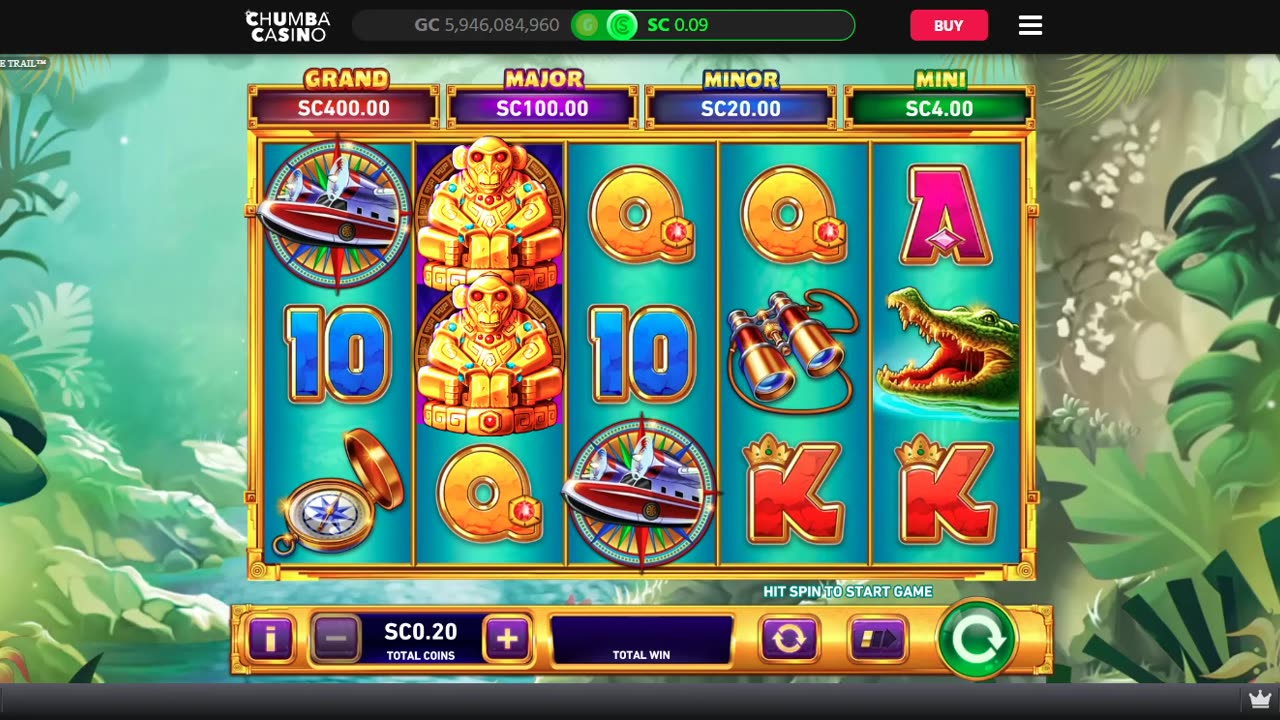Hit the green spin button

coord(976,638)
